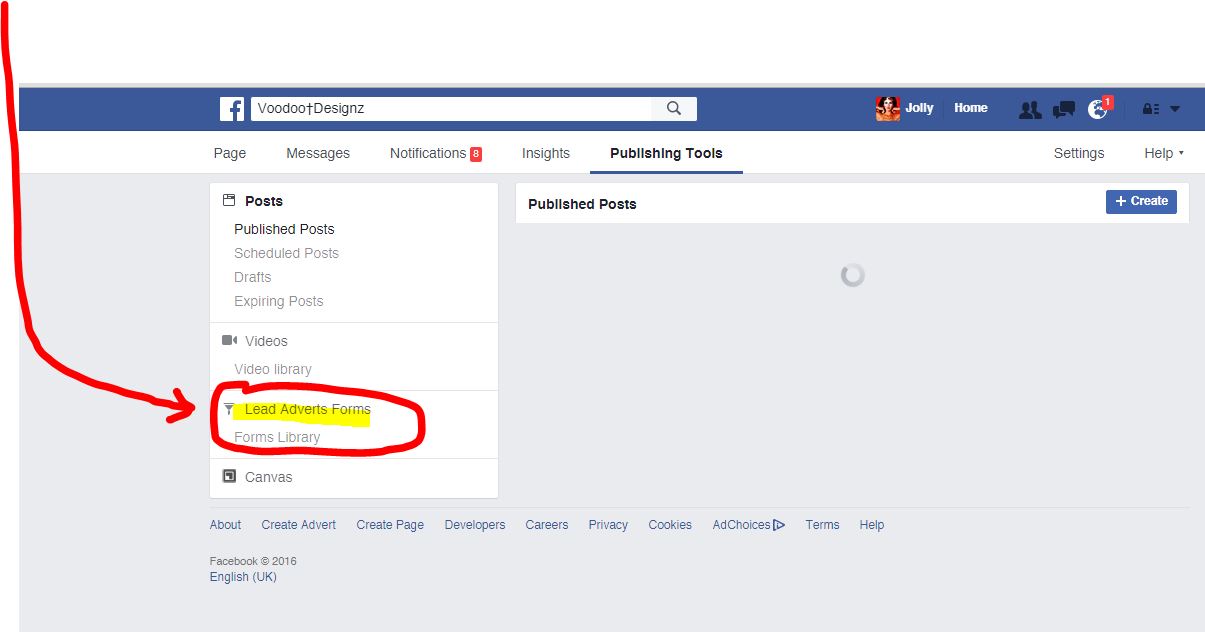Click the Posts section icon
The height and width of the screenshot is (632, 1205).
coord(229,201)
